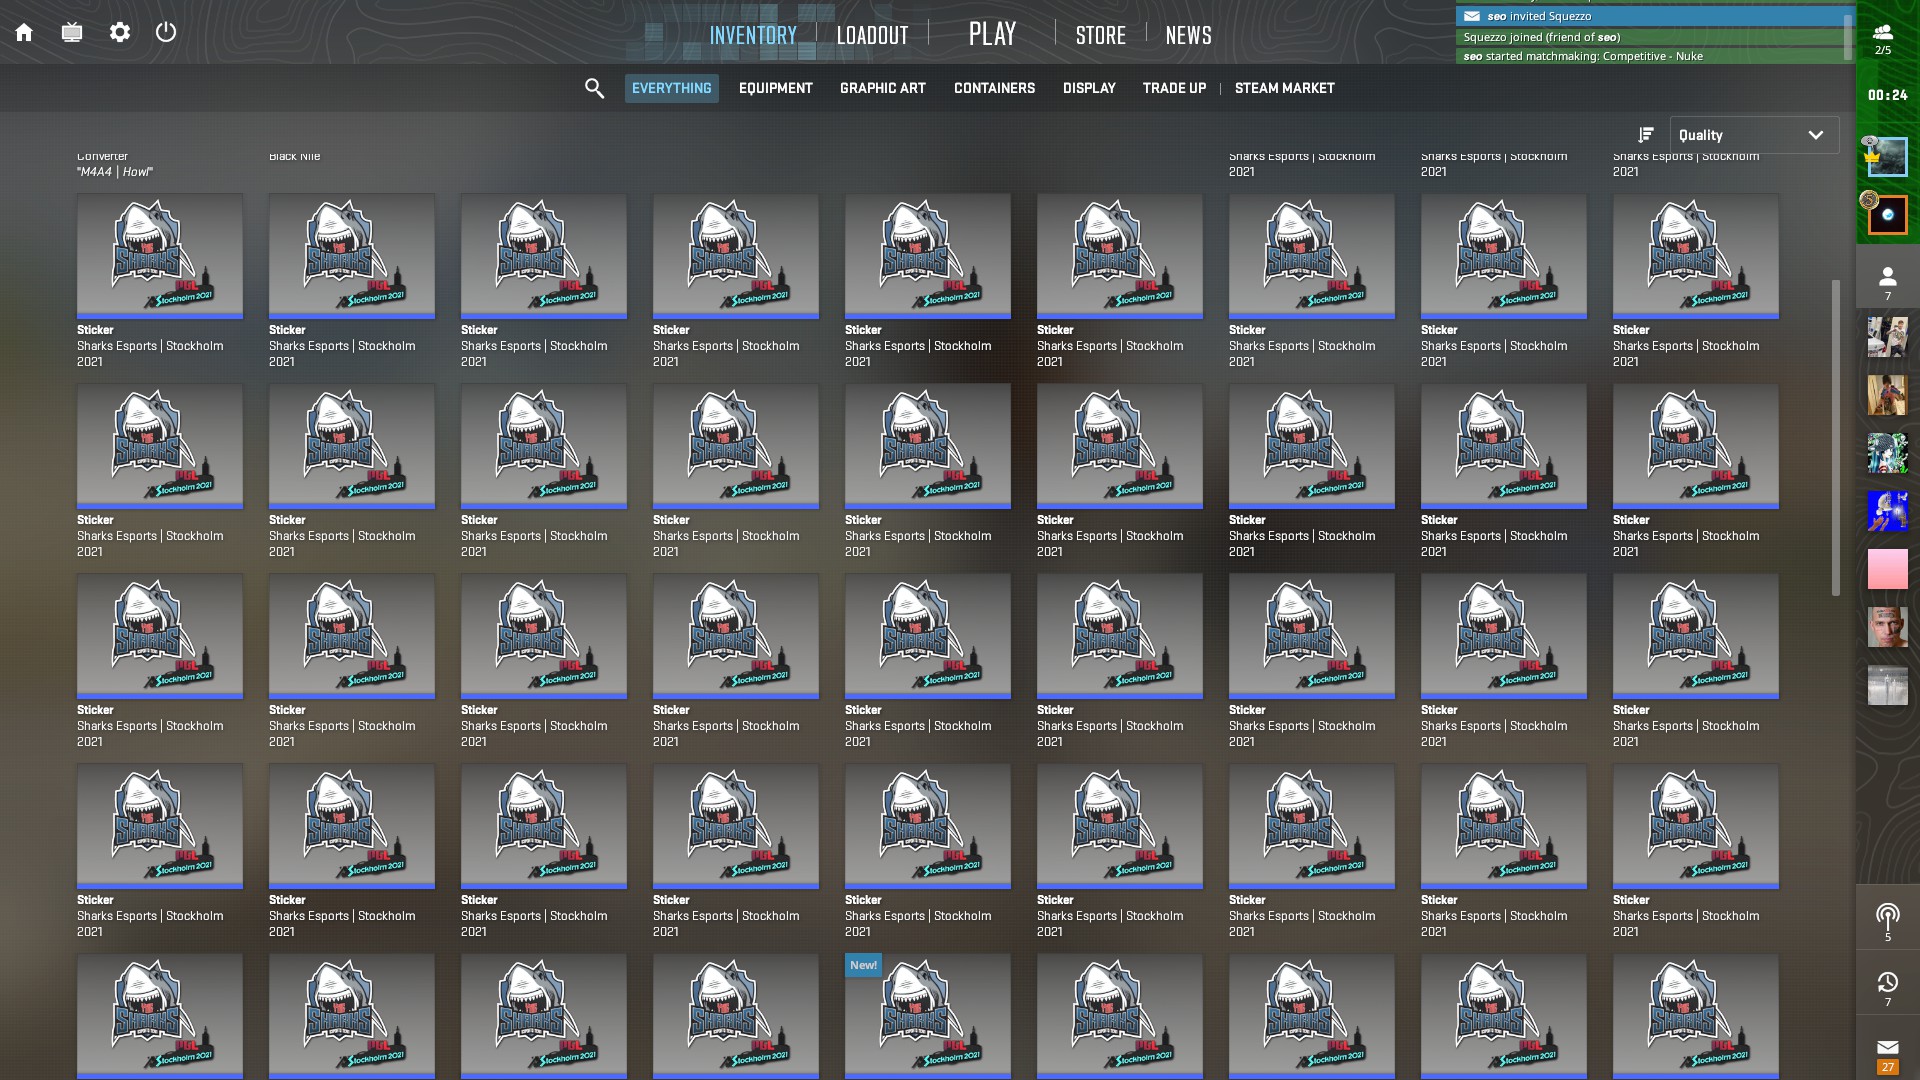Open the Store tab
Viewport: 1920px width, 1080px height.
(x=1100, y=35)
